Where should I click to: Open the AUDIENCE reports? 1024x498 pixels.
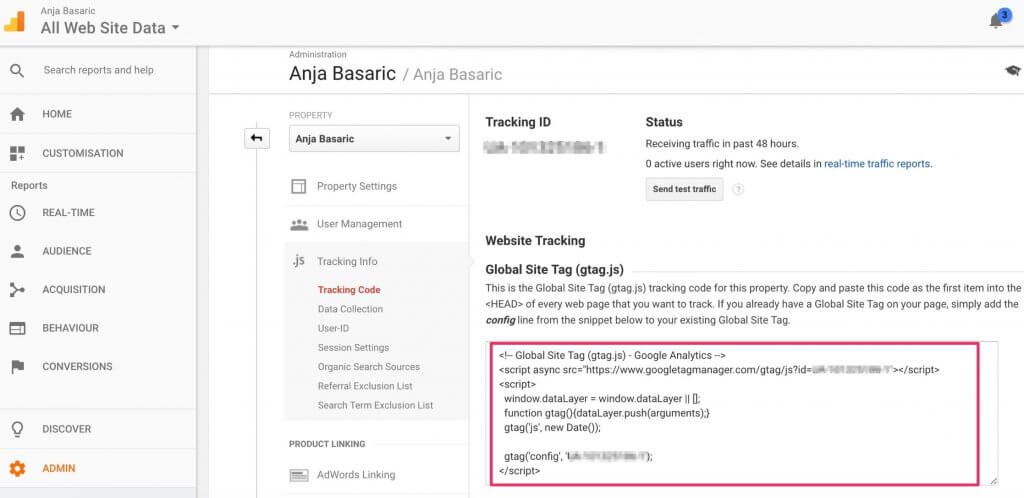click(67, 251)
